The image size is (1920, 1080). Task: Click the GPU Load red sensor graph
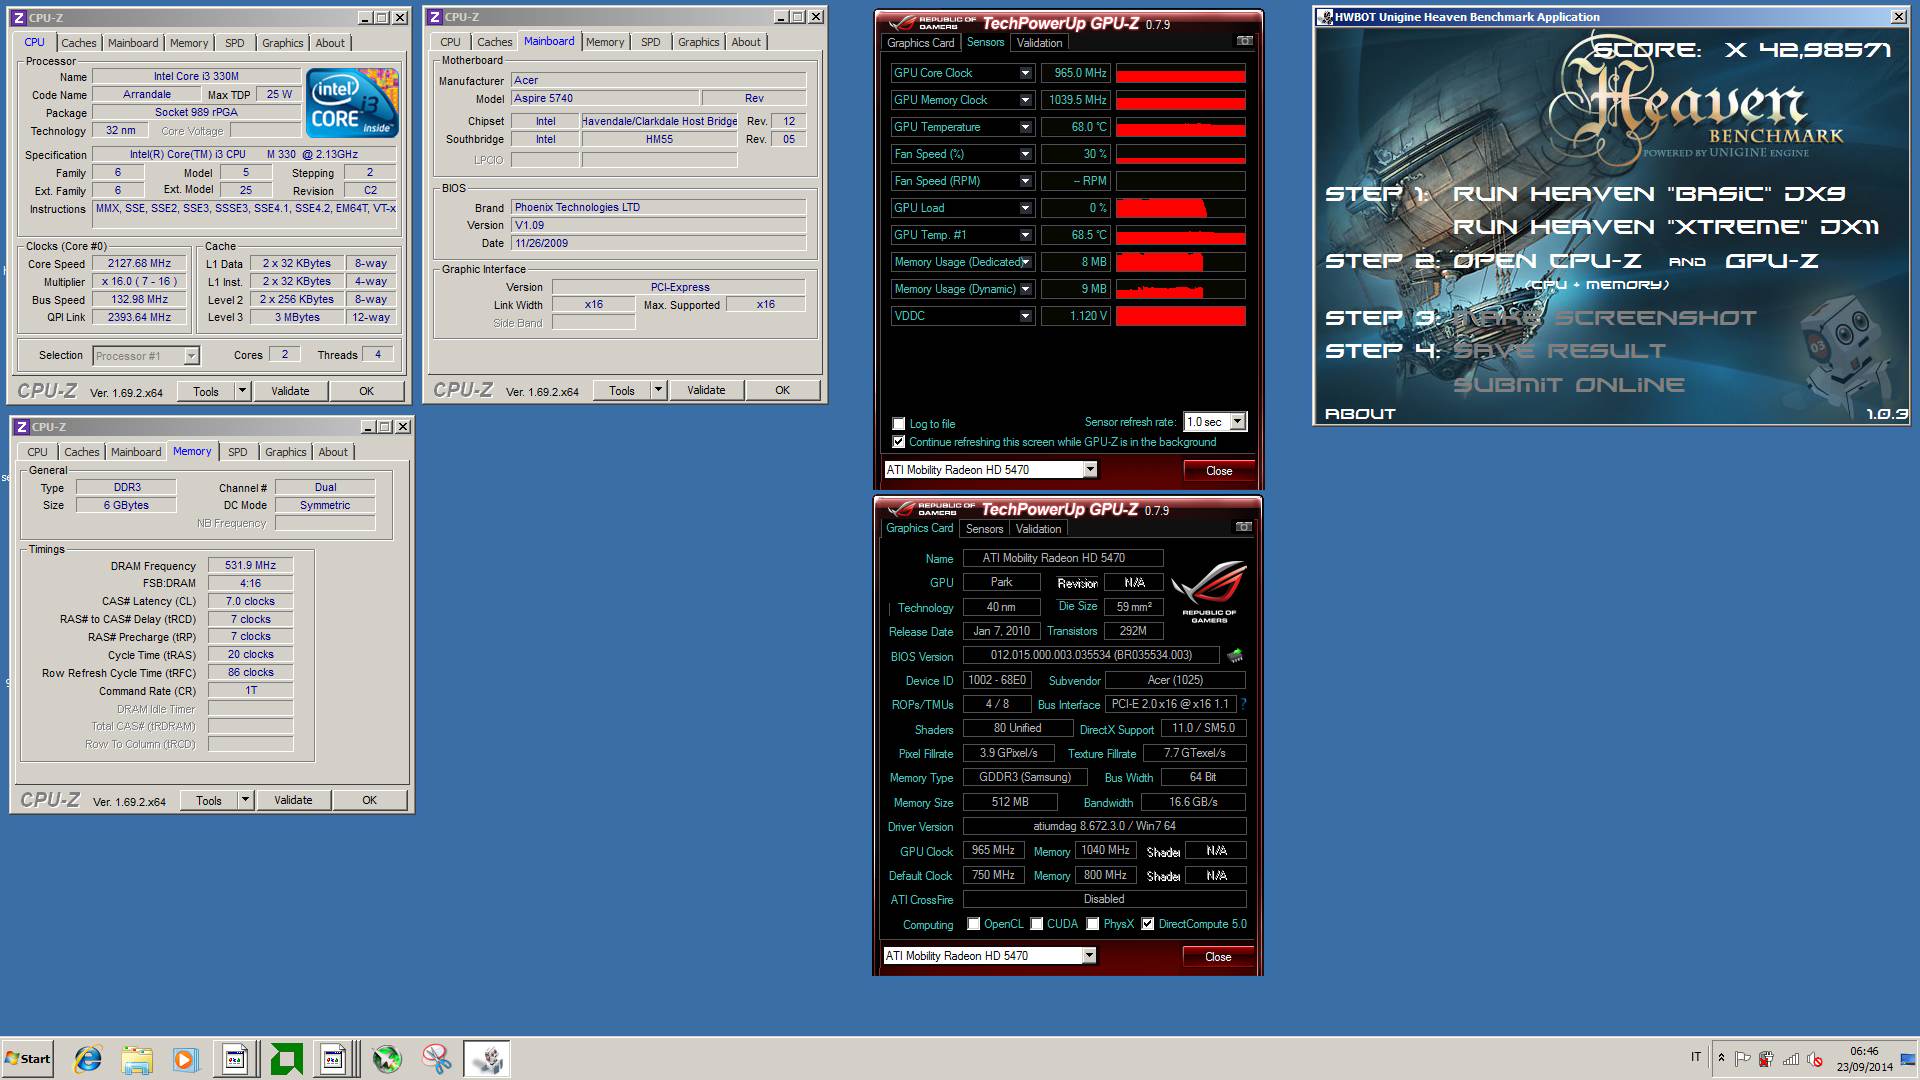(1181, 208)
